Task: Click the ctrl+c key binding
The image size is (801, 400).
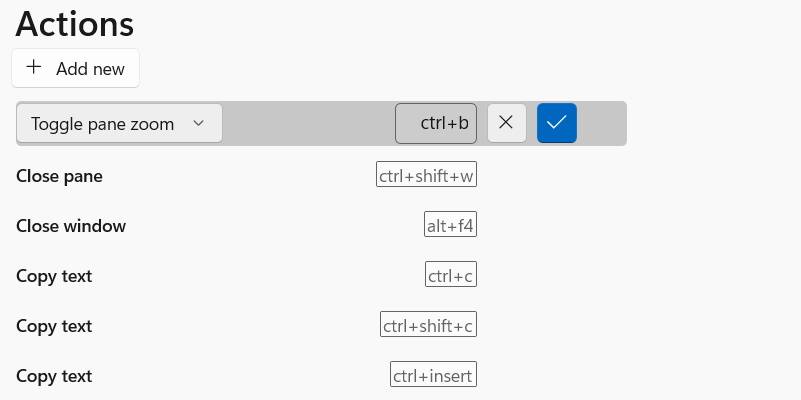Action: (x=451, y=275)
